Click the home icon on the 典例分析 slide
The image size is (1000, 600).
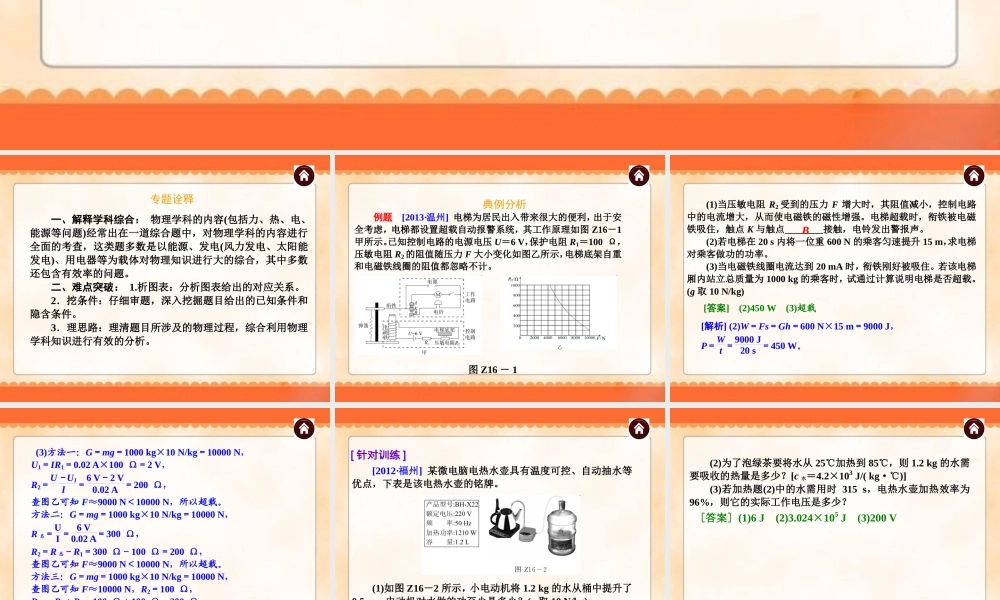point(639,175)
